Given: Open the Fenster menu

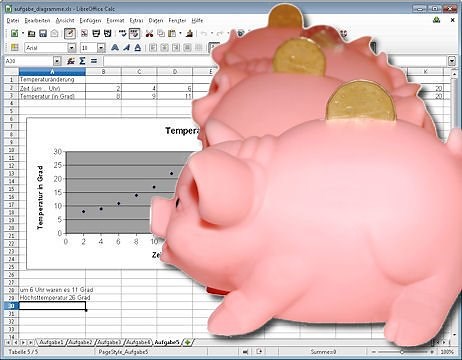Looking at the screenshot, I should (x=177, y=21).
